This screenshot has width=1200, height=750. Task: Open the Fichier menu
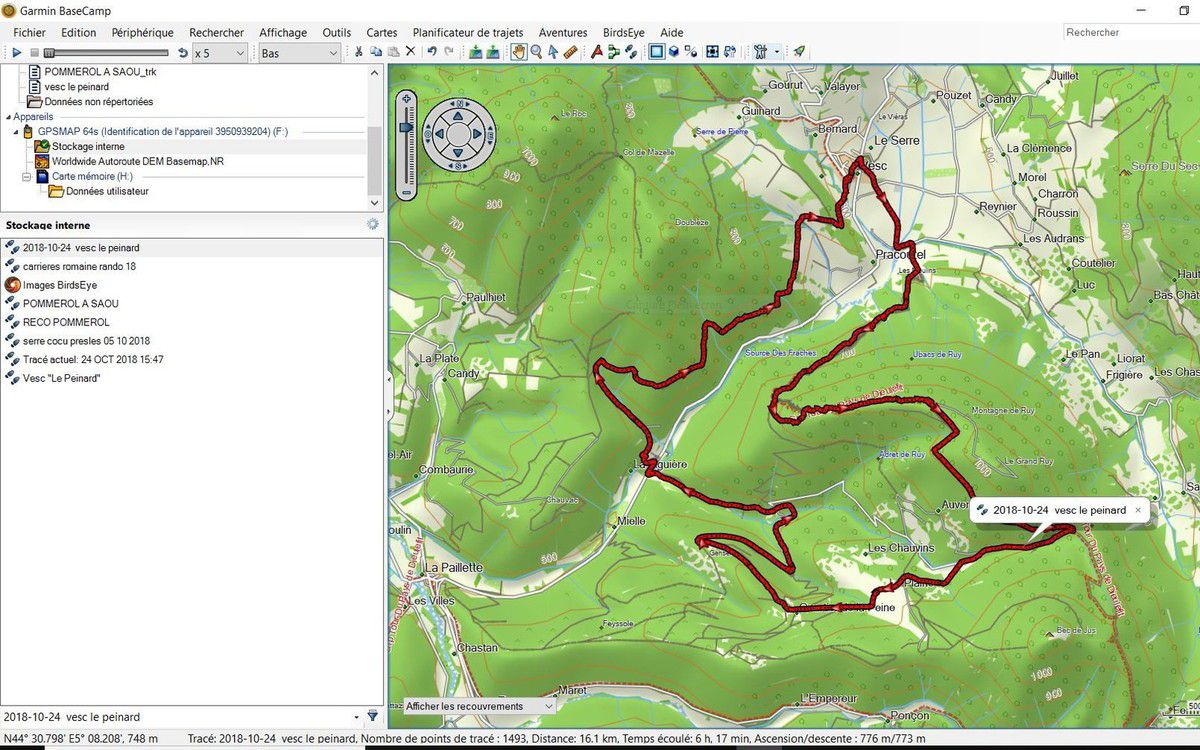coord(29,32)
